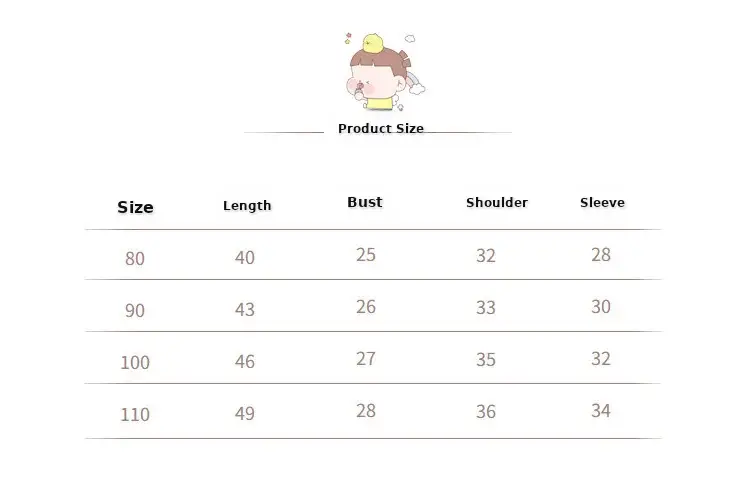Select size 100 in the table

[135, 362]
